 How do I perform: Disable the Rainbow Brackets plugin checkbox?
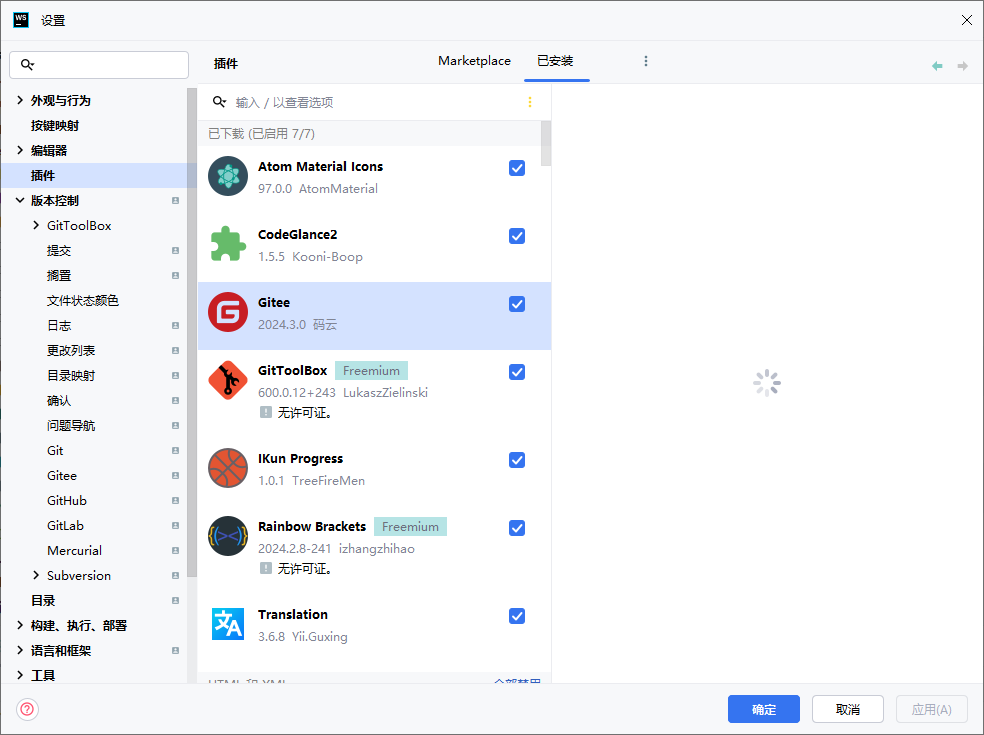[517, 528]
